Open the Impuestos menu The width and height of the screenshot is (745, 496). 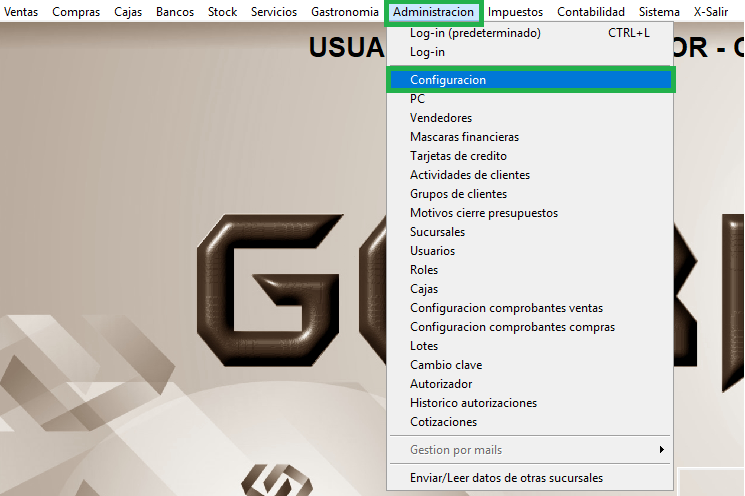pos(515,11)
